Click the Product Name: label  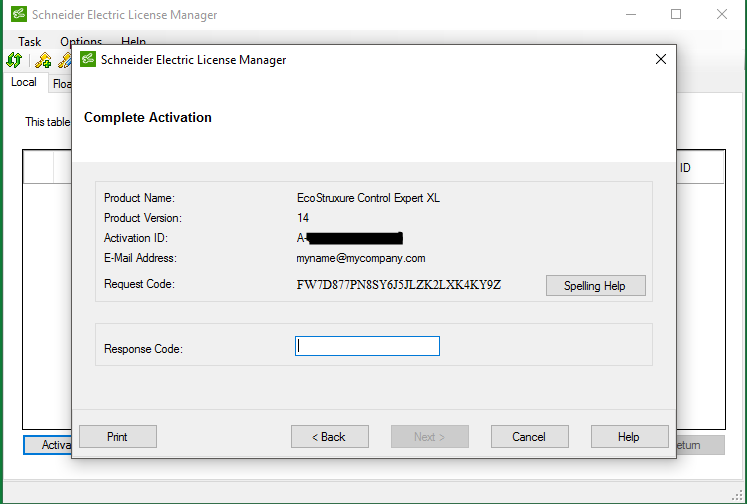140,198
